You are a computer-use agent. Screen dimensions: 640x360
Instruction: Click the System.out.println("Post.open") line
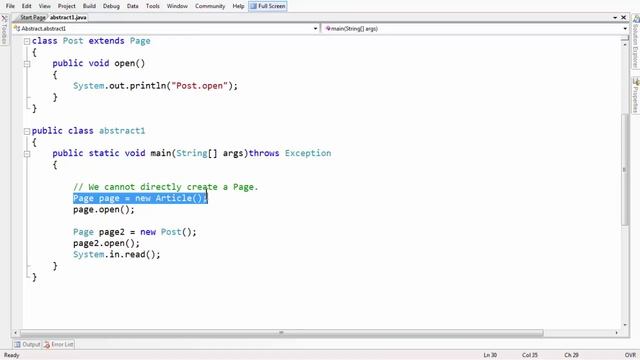click(x=155, y=86)
